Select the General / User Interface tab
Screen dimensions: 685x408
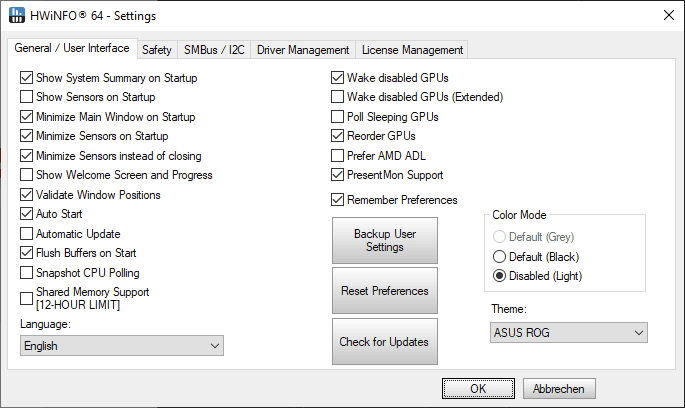72,48
